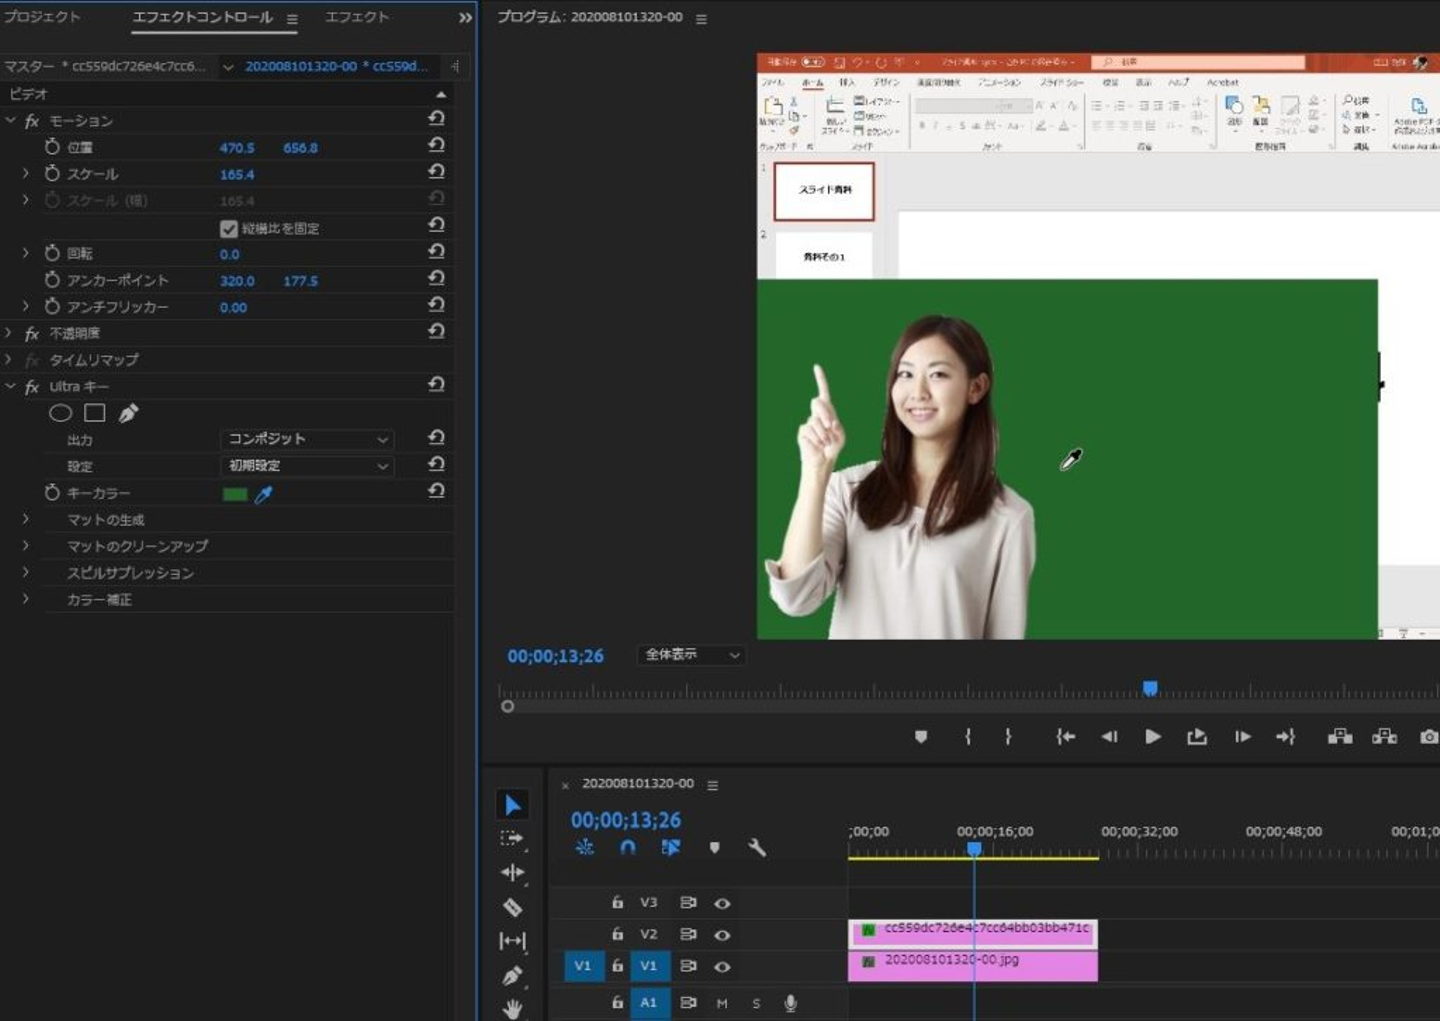Choose the free draw bezier pen mask

pos(128,413)
